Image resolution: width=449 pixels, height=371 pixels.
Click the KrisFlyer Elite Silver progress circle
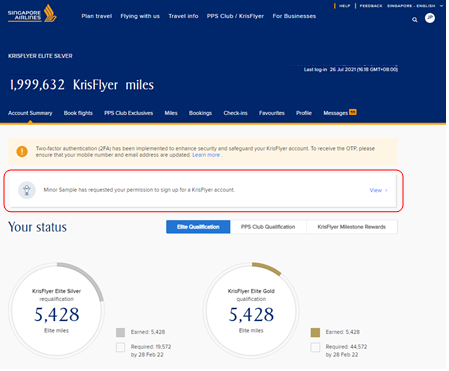click(x=56, y=310)
